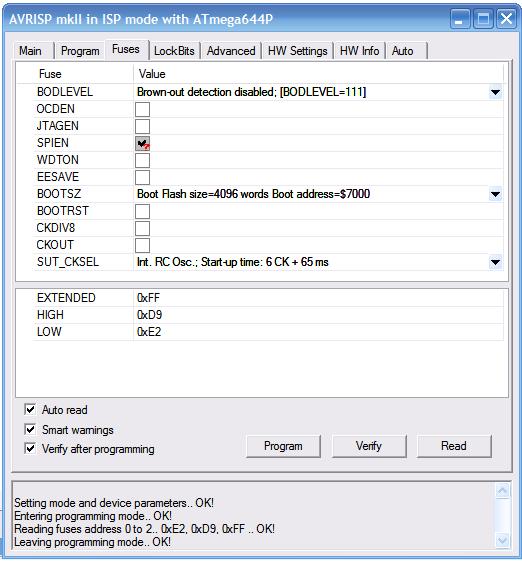Expand the BOOTSZ dropdown arrow
Image resolution: width=522 pixels, height=562 pixels.
coord(495,194)
